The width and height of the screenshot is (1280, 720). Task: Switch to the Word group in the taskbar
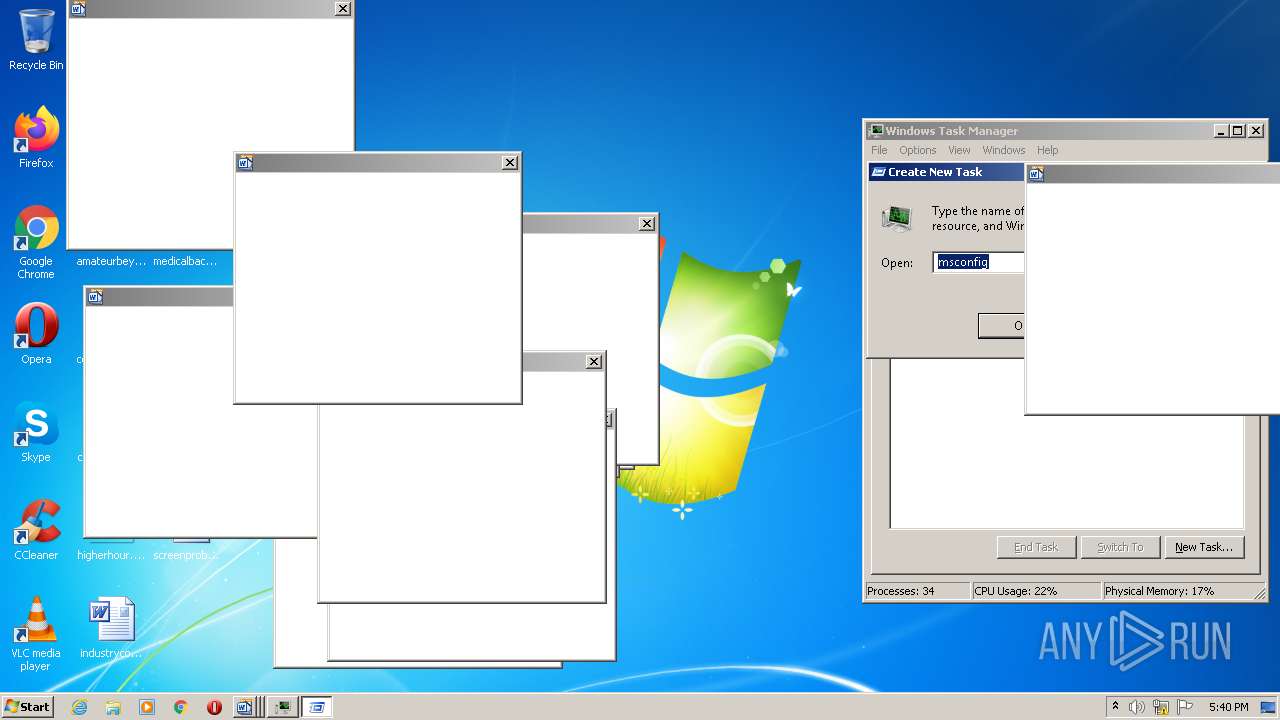pyautogui.click(x=247, y=707)
